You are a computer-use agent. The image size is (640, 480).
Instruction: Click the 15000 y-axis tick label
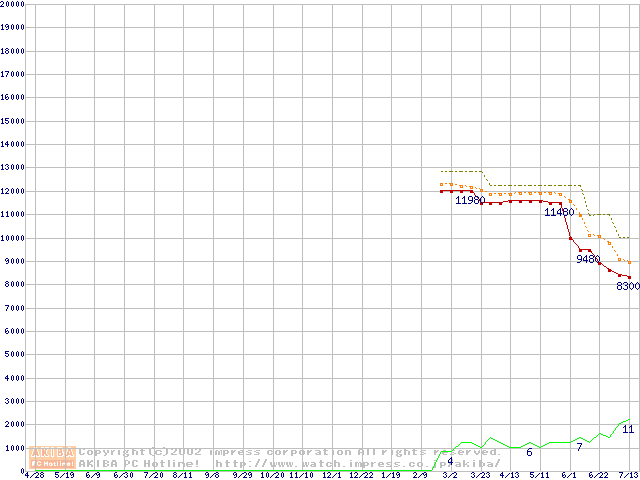12,121
